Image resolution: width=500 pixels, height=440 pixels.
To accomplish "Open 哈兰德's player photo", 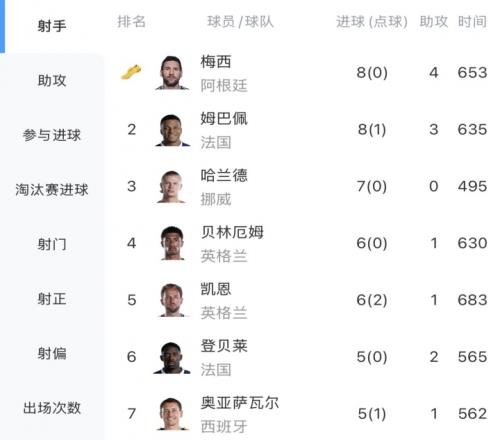I will (171, 187).
